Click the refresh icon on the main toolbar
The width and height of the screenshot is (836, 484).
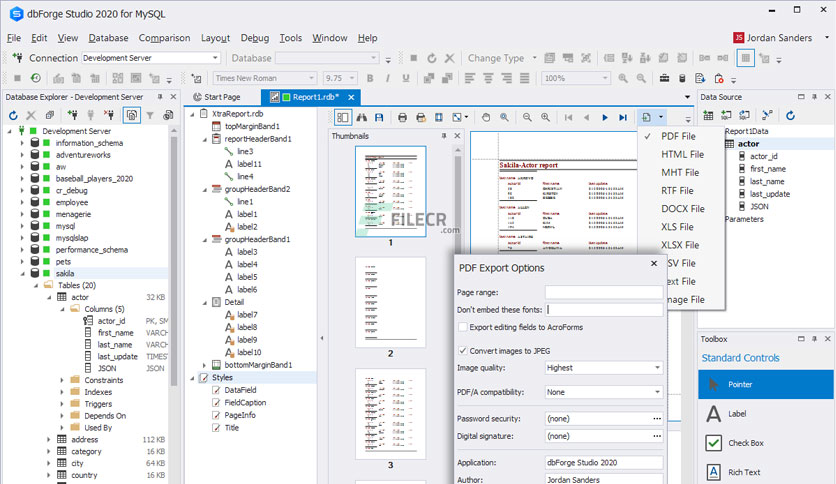[x=432, y=58]
